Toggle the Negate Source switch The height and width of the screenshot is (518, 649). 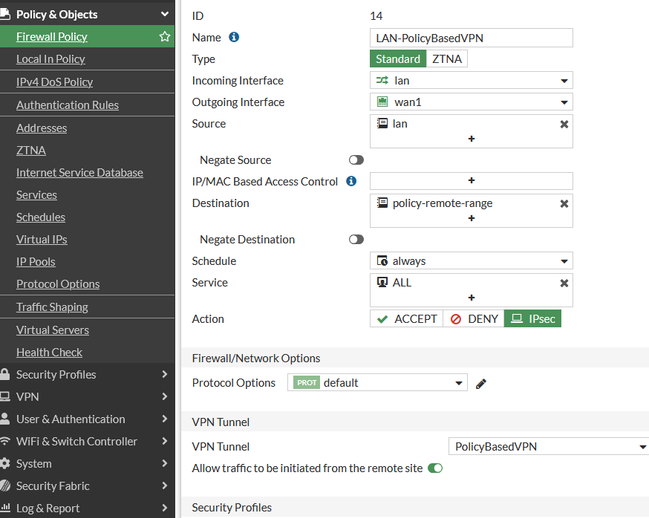[x=356, y=160]
